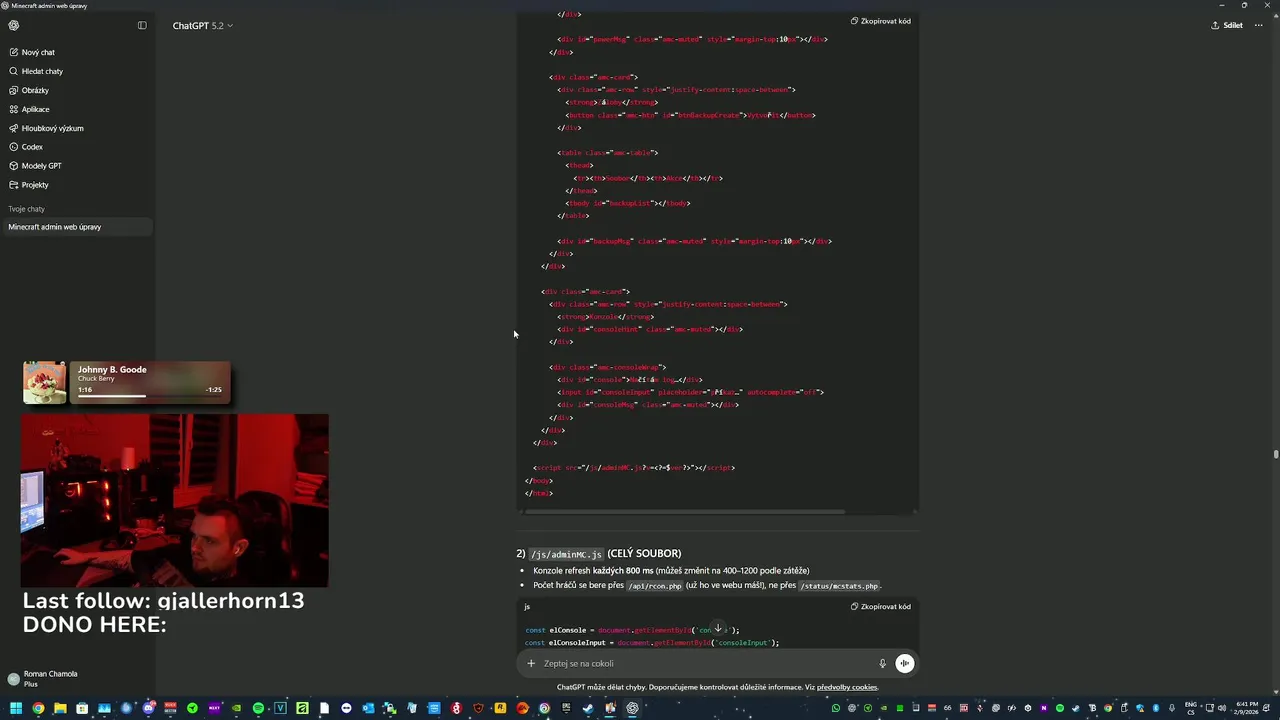This screenshot has height=720, width=1280.
Task: Open Aplikace in sidebar
Action: coord(35,109)
